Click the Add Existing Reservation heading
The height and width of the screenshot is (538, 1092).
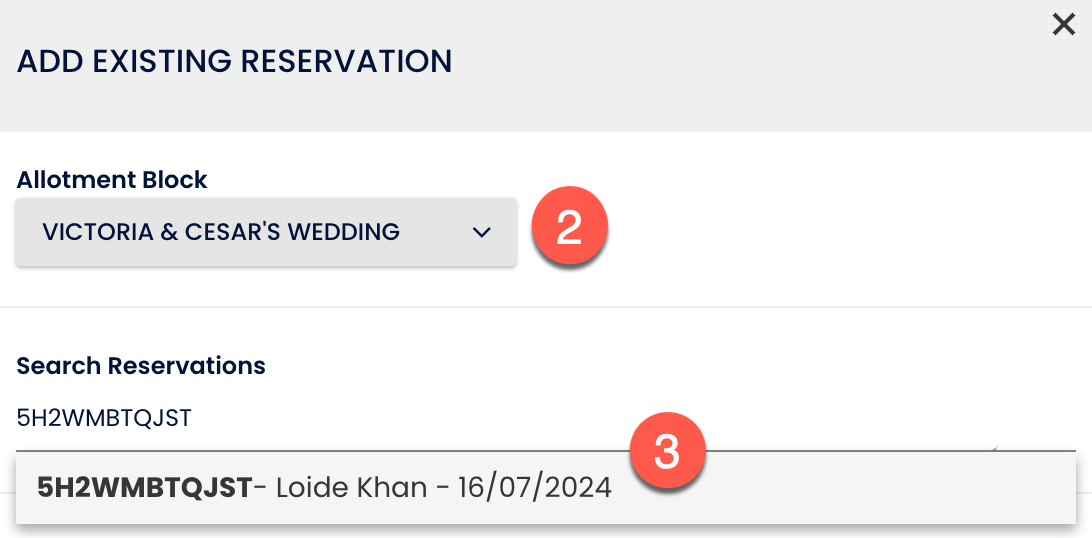234,61
